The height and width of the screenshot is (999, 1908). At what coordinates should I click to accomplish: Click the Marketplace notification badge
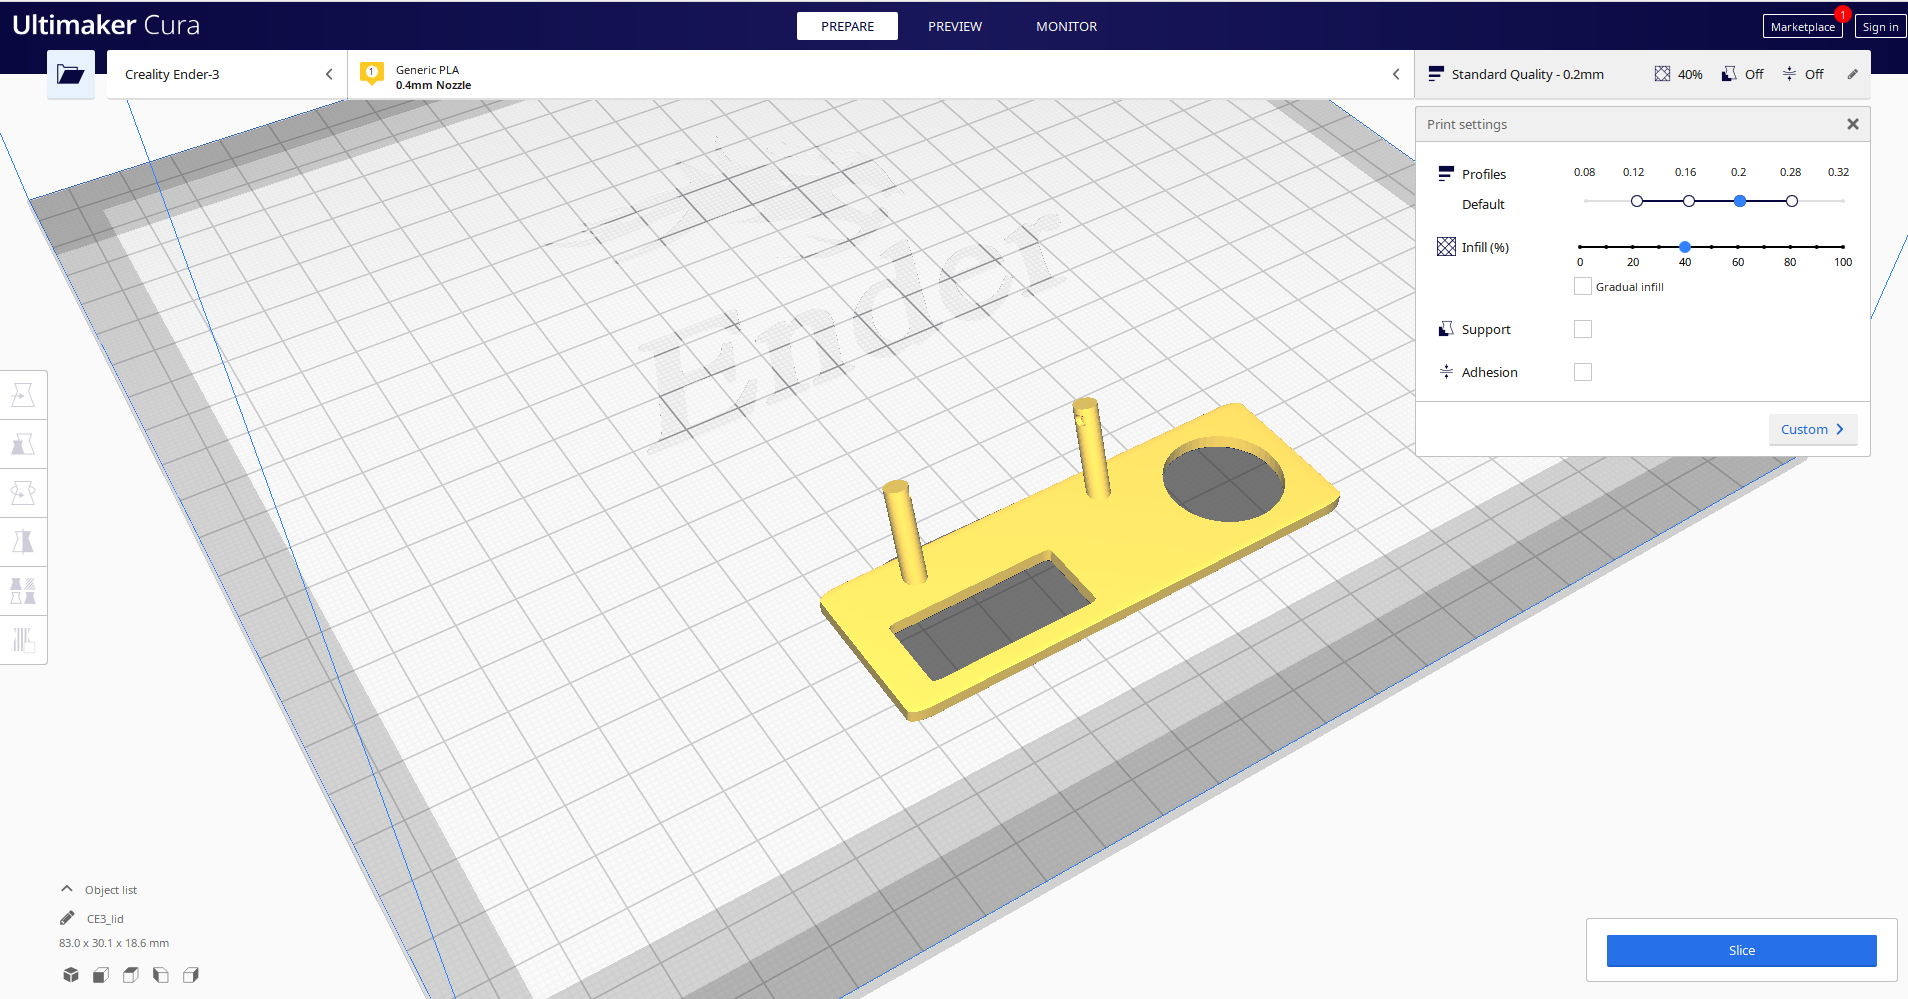pyautogui.click(x=1843, y=14)
